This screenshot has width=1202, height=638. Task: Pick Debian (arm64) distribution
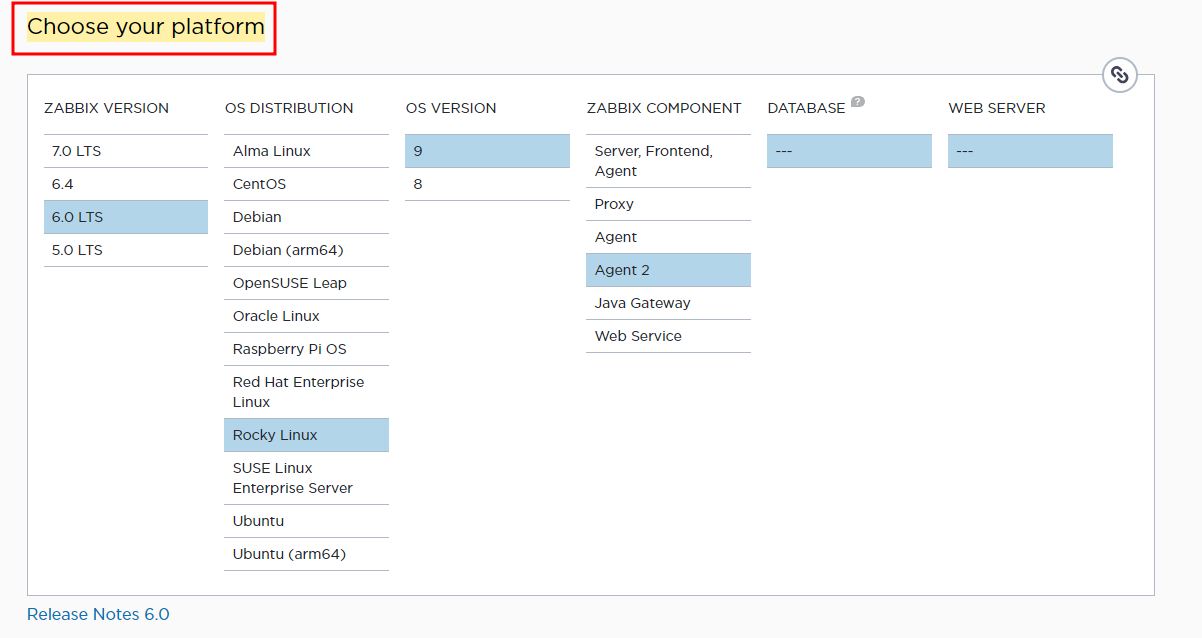point(306,250)
